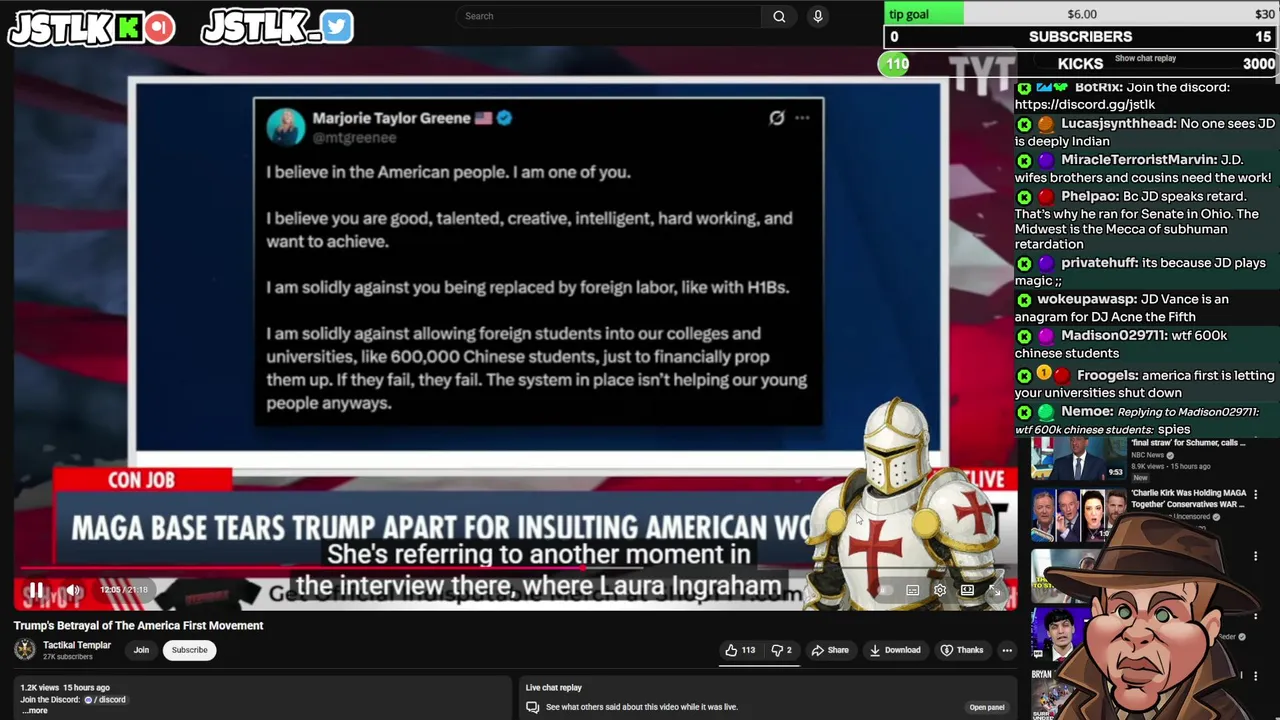
Task: Click the Join membership button
Action: (141, 650)
